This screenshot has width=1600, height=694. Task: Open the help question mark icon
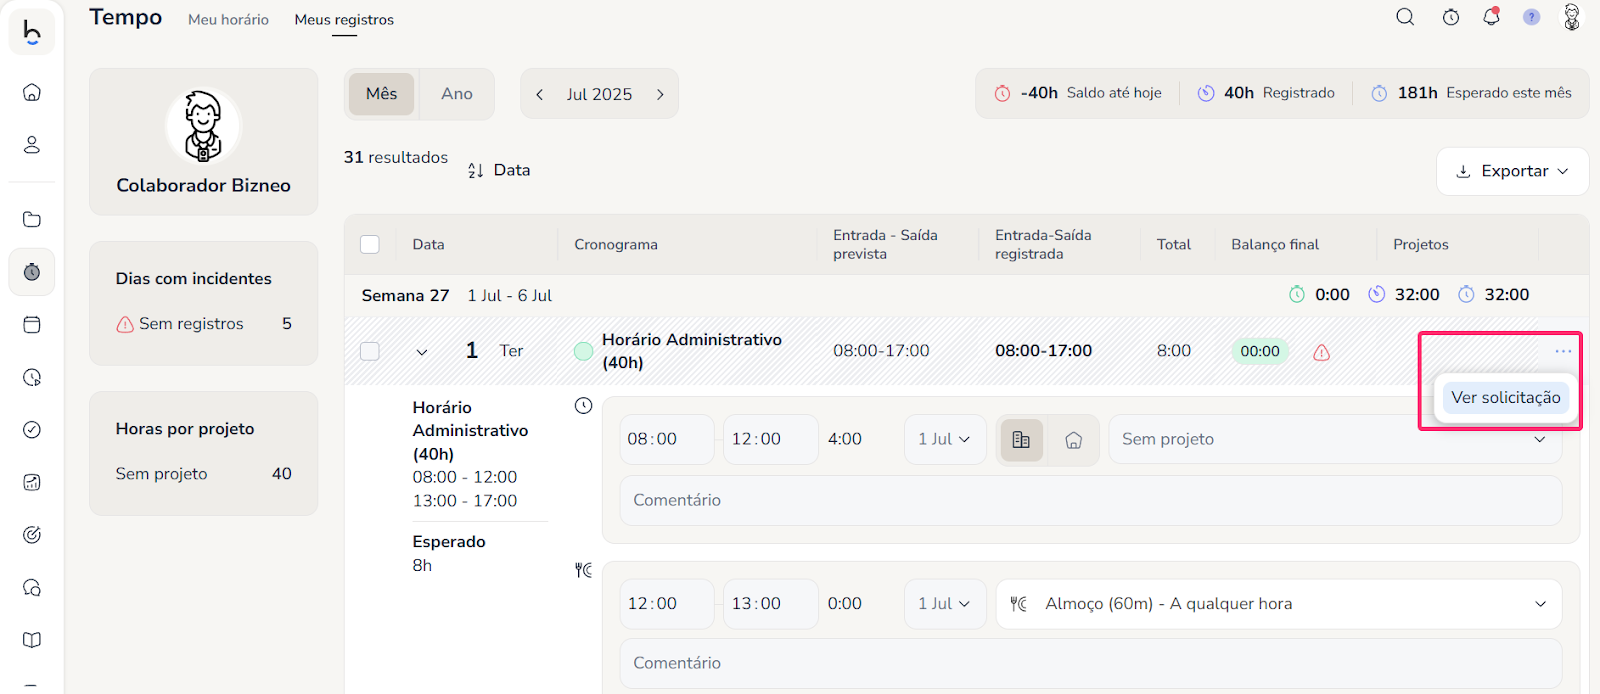coord(1531,17)
